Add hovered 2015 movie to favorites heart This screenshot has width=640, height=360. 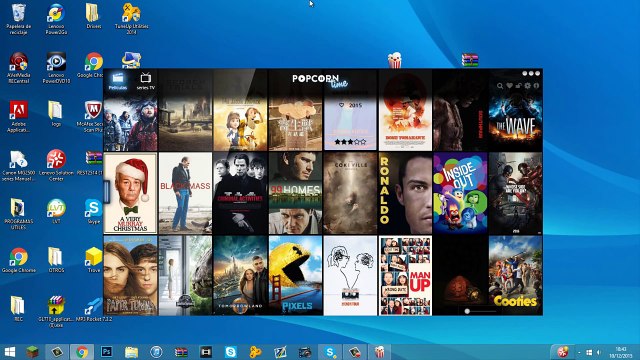click(342, 105)
